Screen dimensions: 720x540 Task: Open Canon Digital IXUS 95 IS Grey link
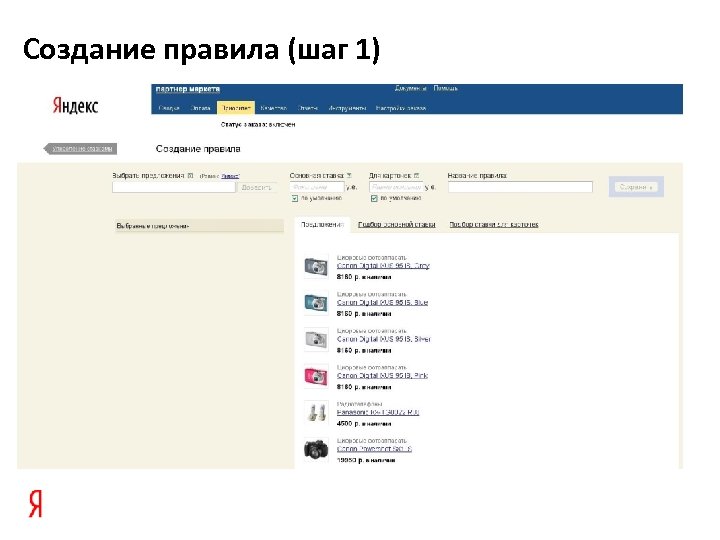(383, 266)
